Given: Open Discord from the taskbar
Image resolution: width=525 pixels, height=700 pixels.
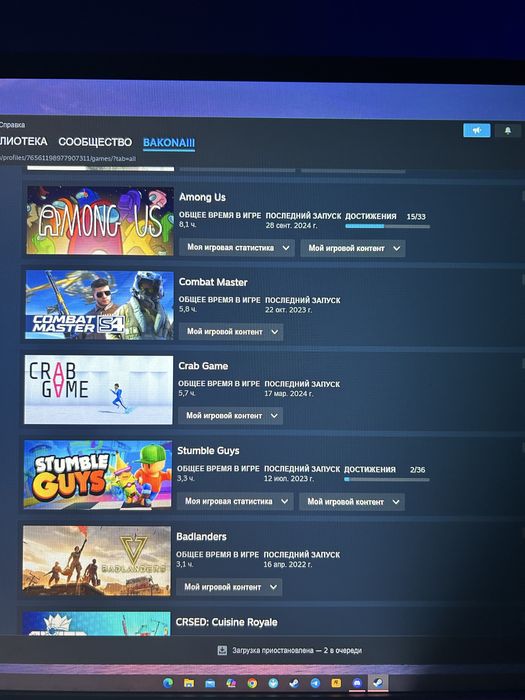Looking at the screenshot, I should [357, 683].
